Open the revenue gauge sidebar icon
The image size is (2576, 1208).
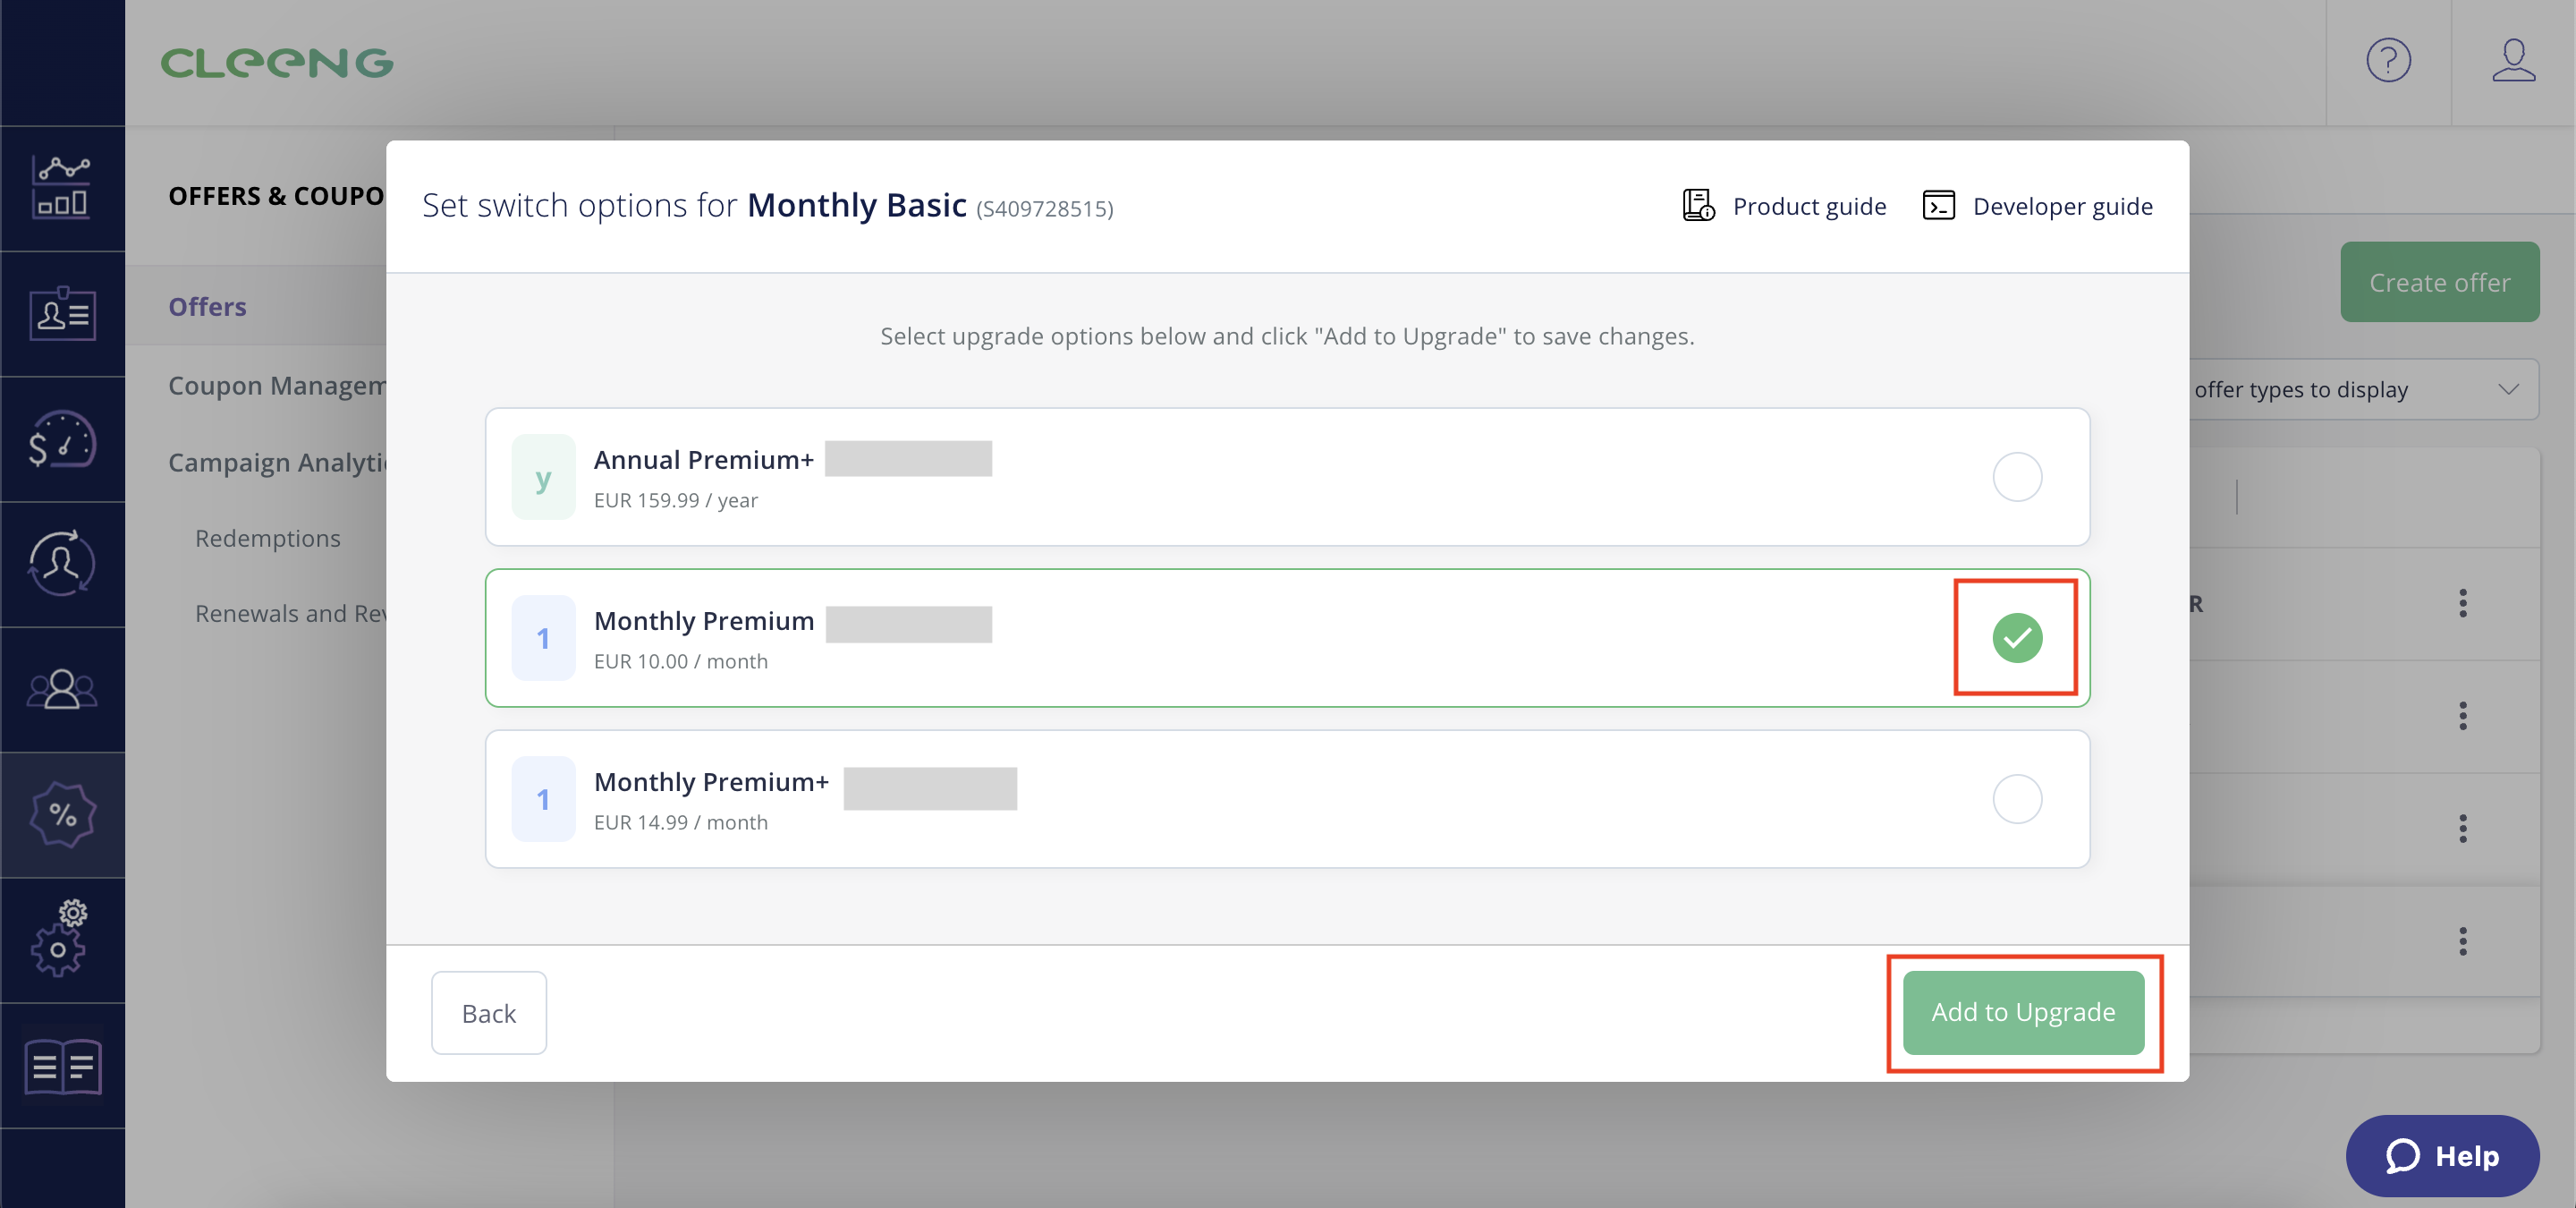click(x=62, y=439)
